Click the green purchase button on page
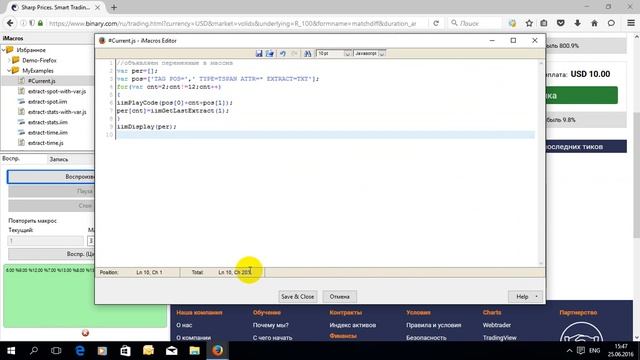The height and width of the screenshot is (360, 640). pos(581,96)
